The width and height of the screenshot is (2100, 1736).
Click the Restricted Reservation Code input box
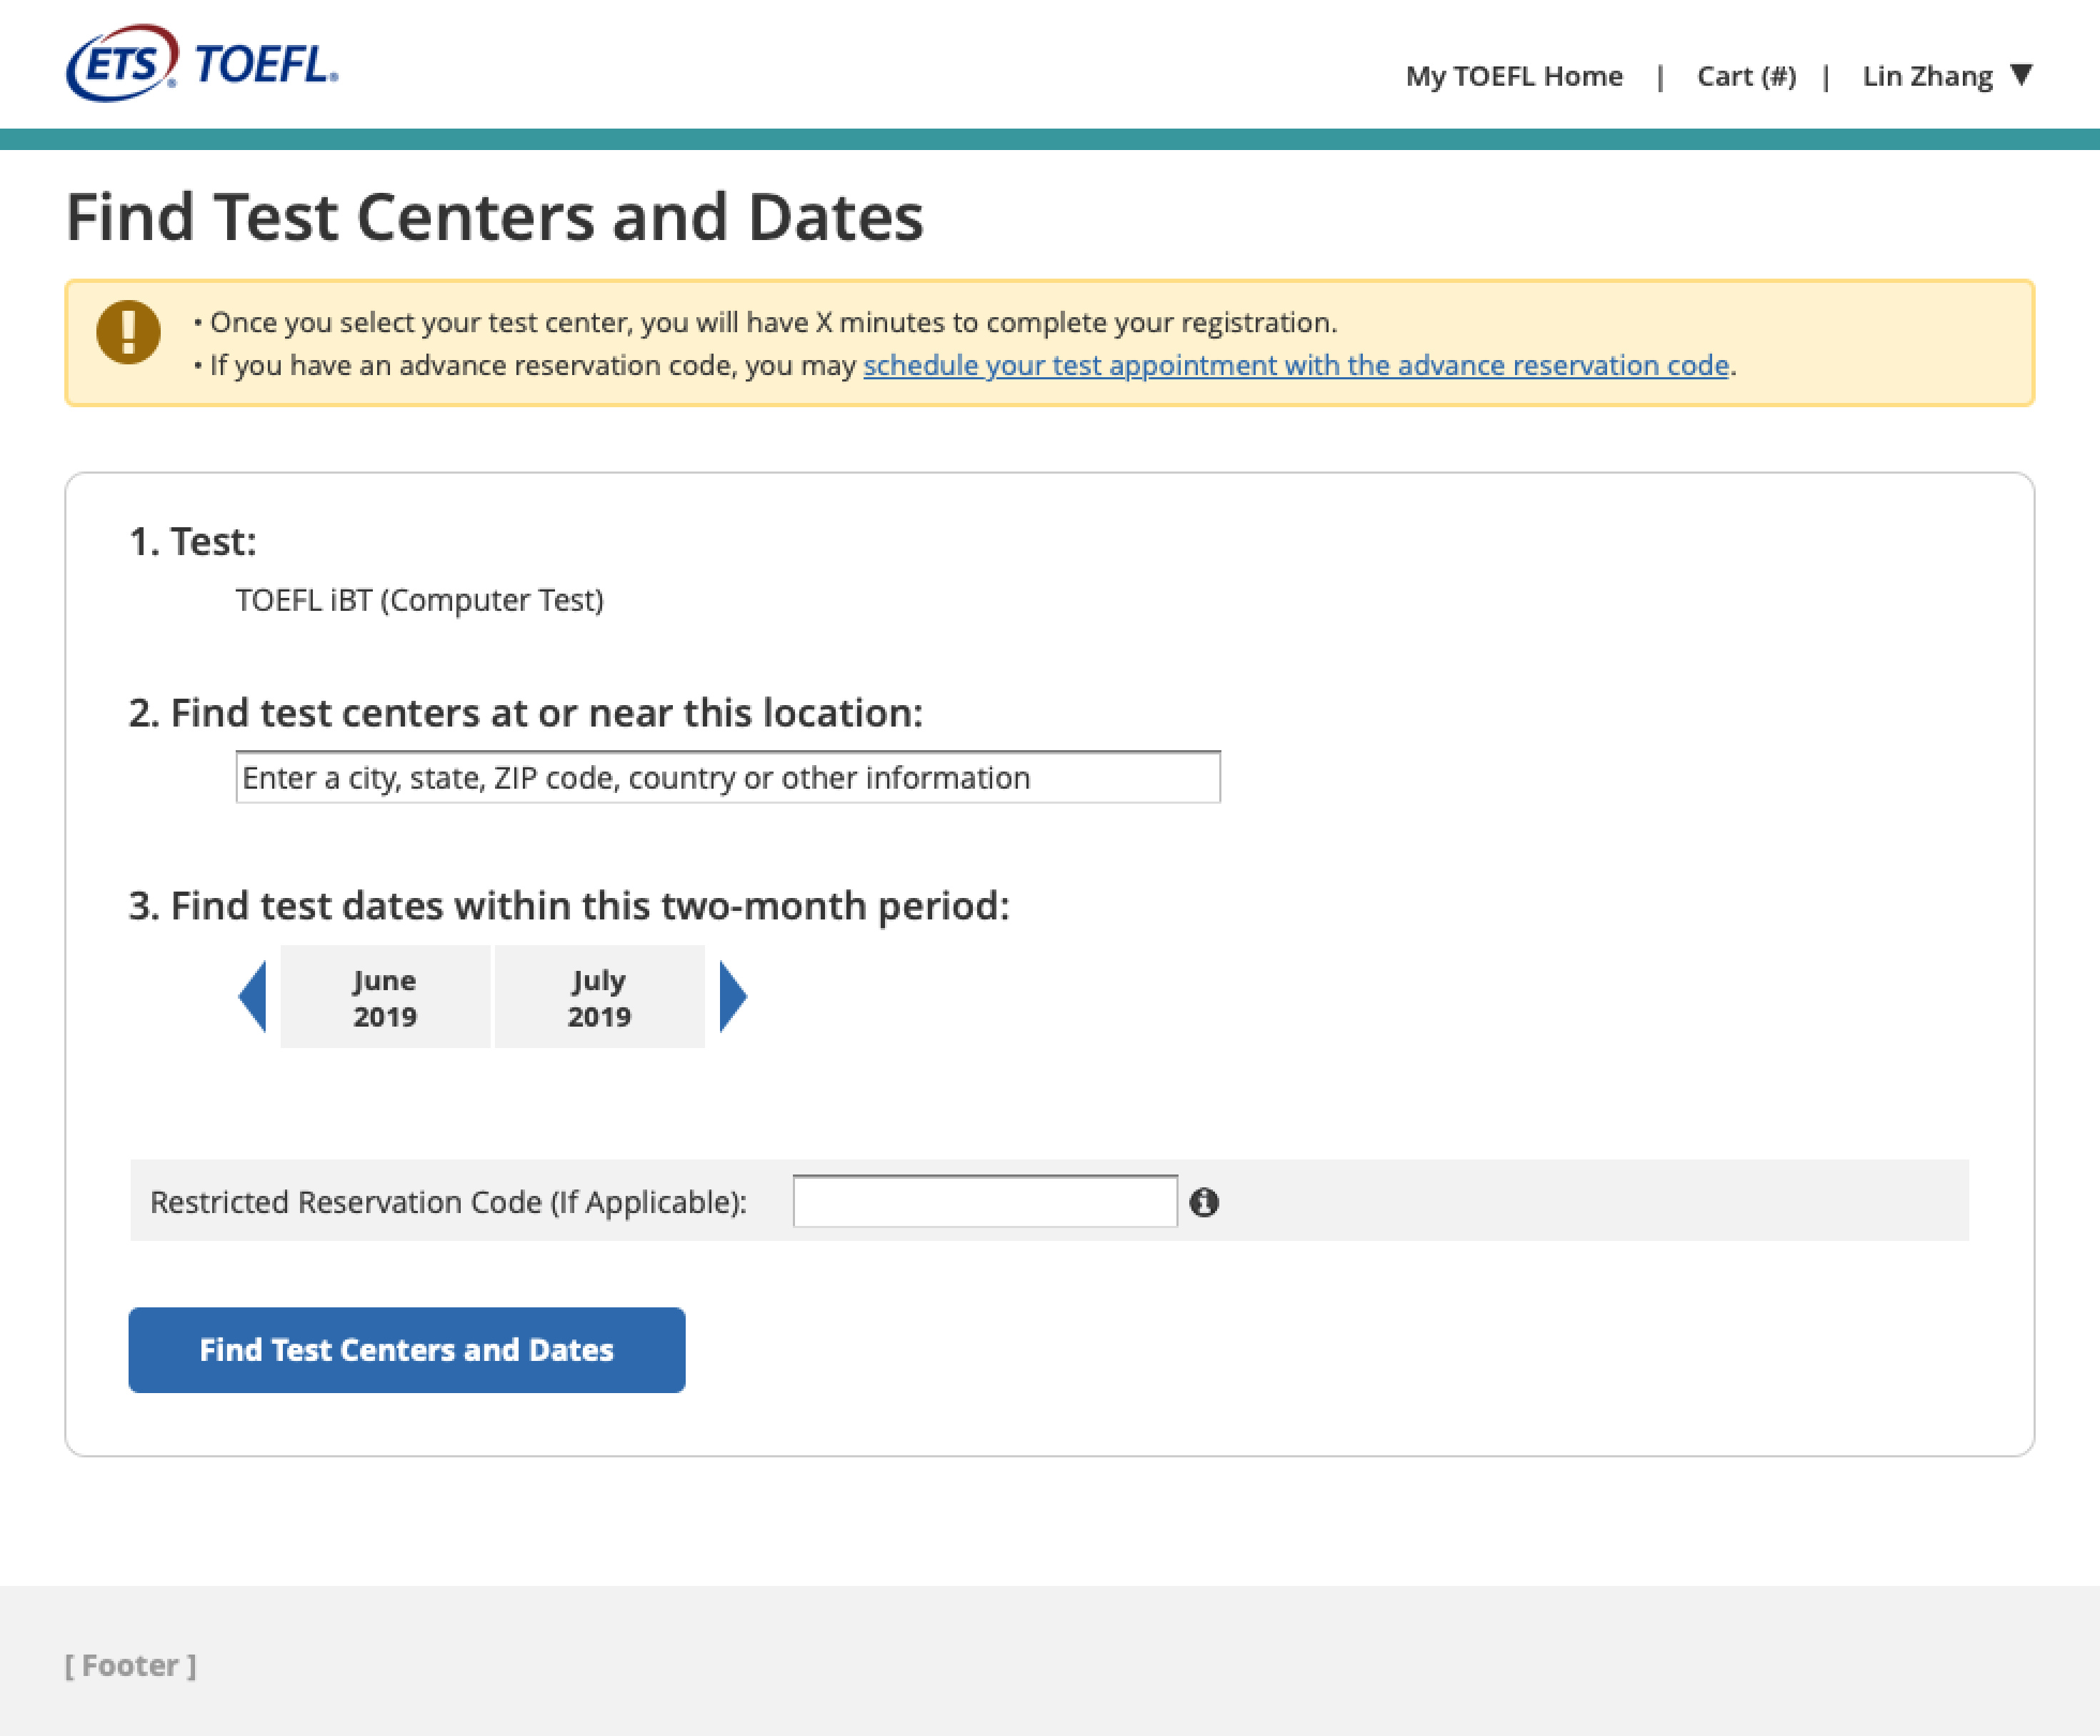tap(984, 1201)
